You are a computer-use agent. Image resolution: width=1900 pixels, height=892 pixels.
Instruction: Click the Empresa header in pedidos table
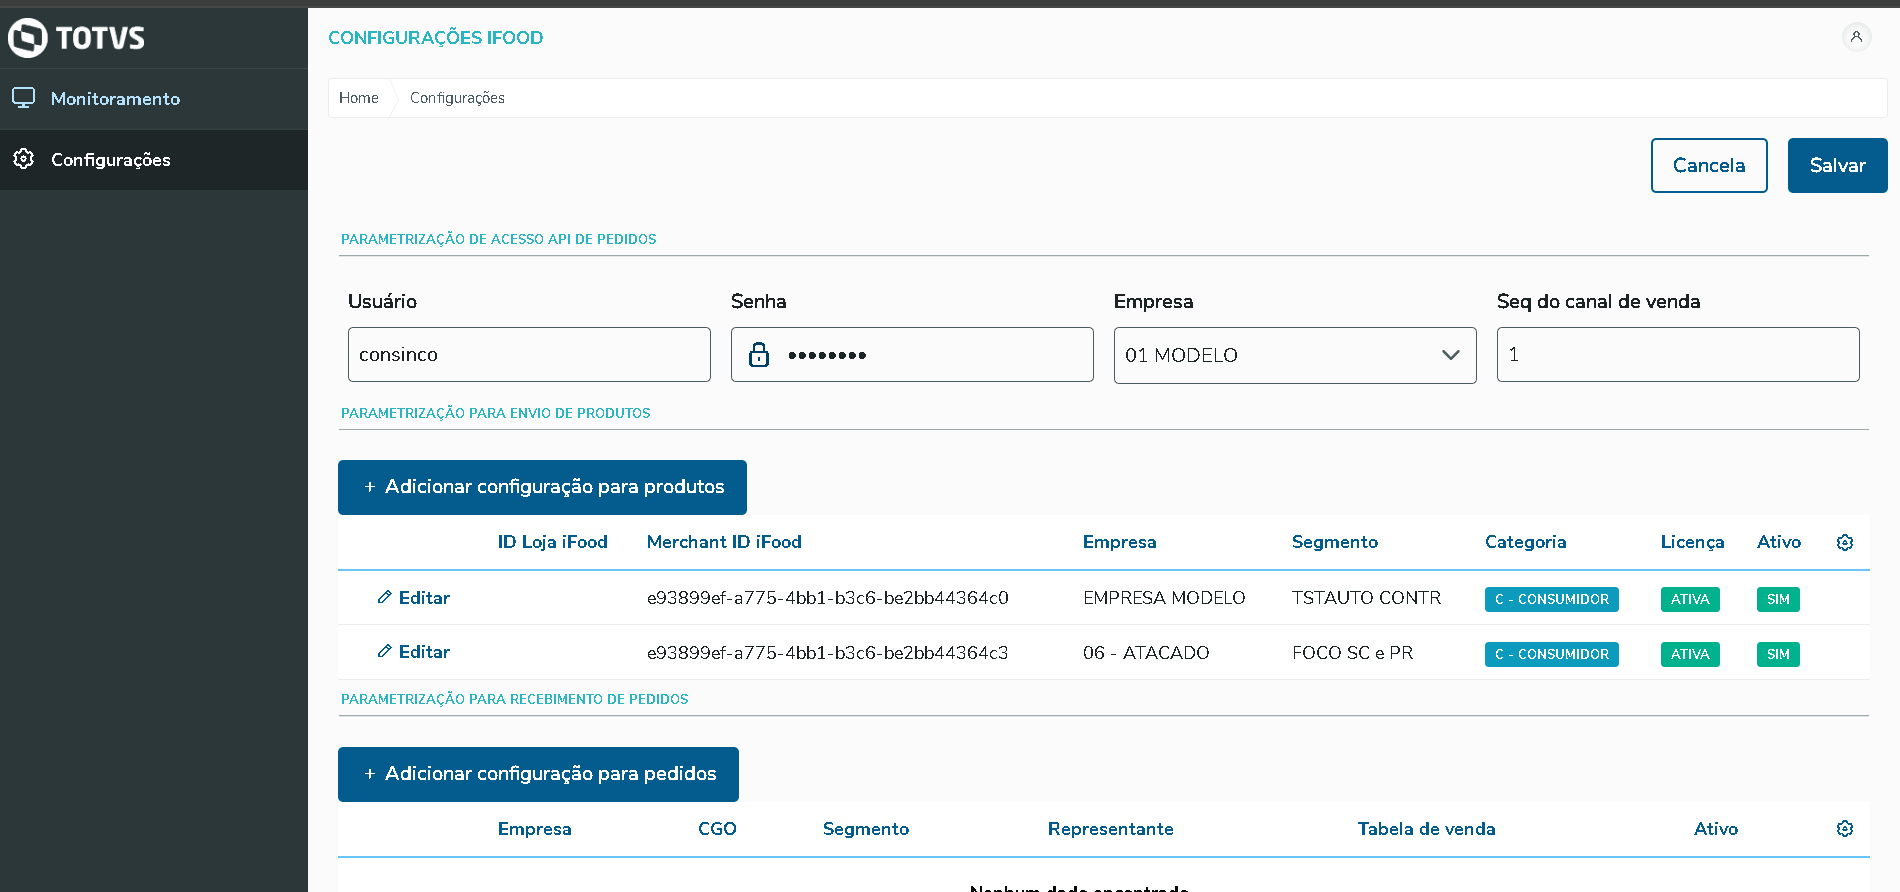(x=535, y=829)
